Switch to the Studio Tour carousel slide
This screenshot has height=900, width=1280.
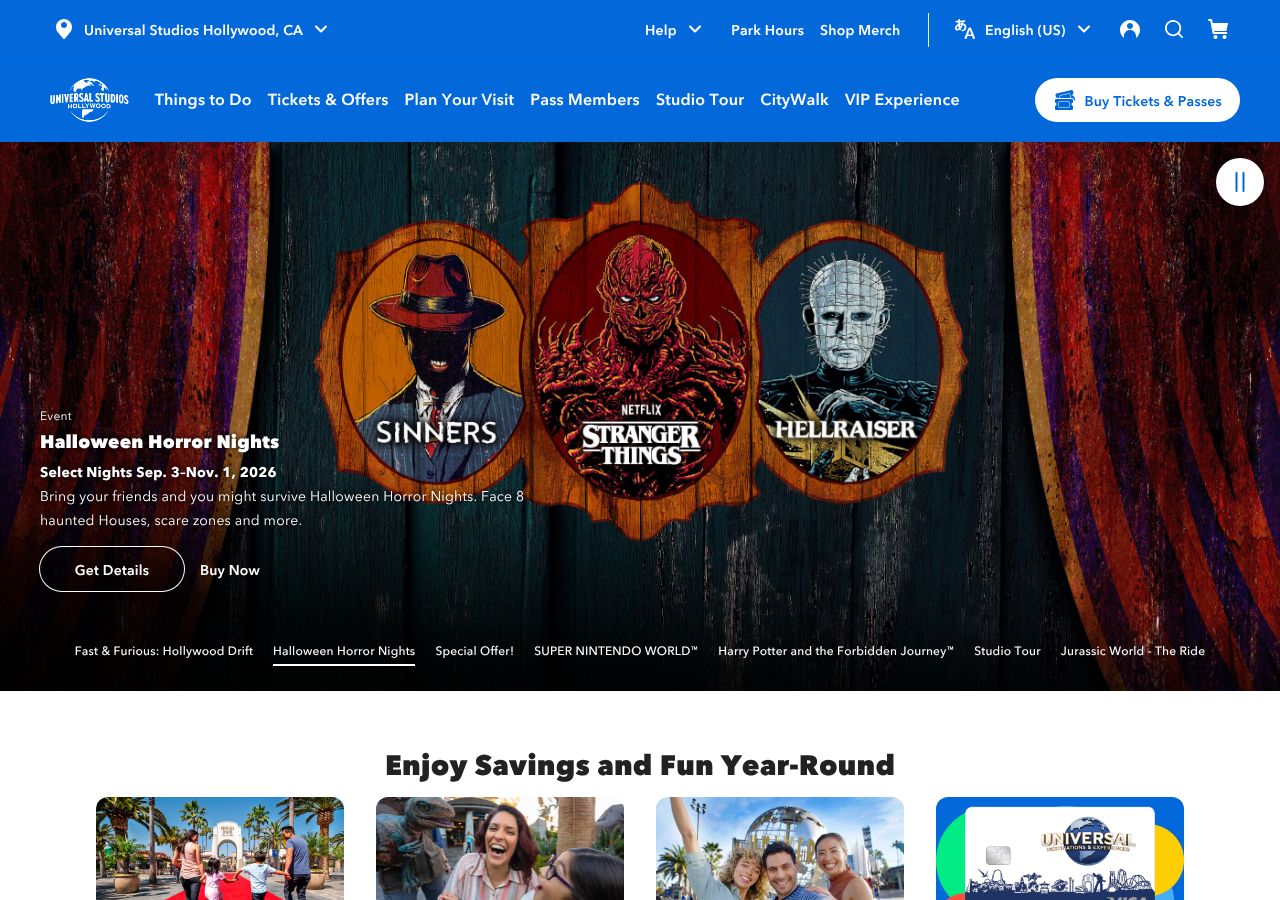(1007, 651)
